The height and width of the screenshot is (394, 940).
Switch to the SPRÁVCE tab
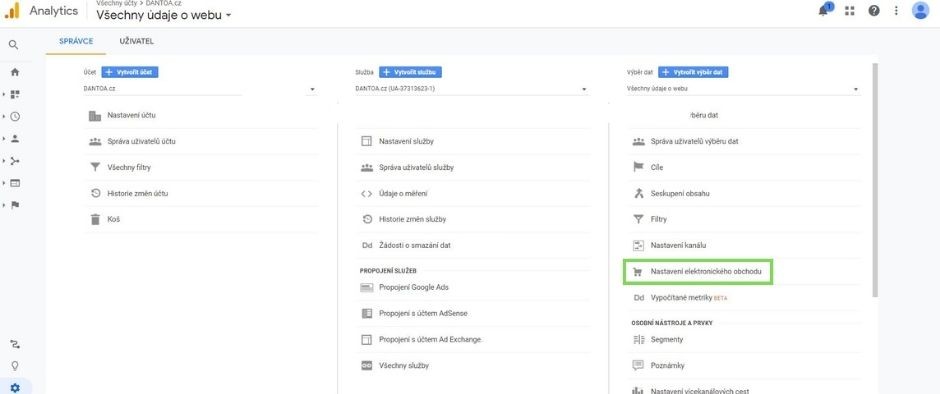76,41
